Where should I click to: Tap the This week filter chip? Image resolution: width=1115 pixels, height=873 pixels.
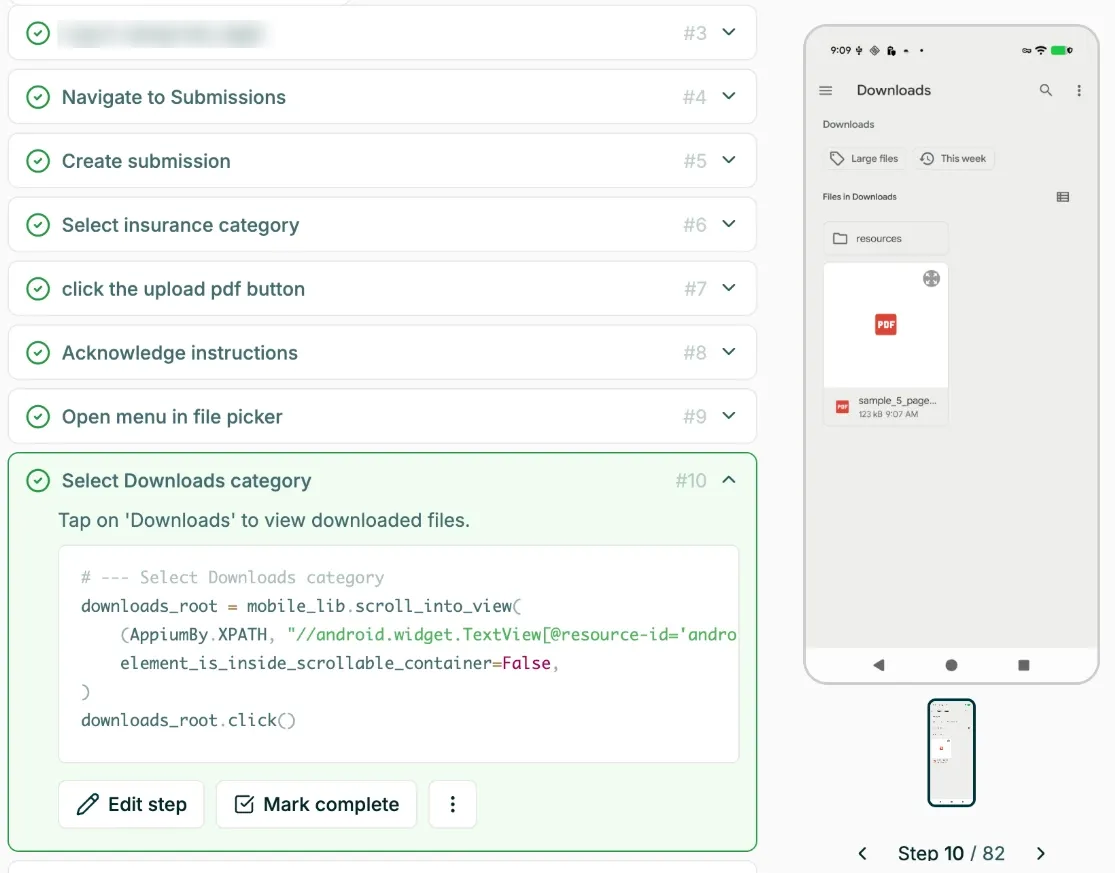pos(953,159)
